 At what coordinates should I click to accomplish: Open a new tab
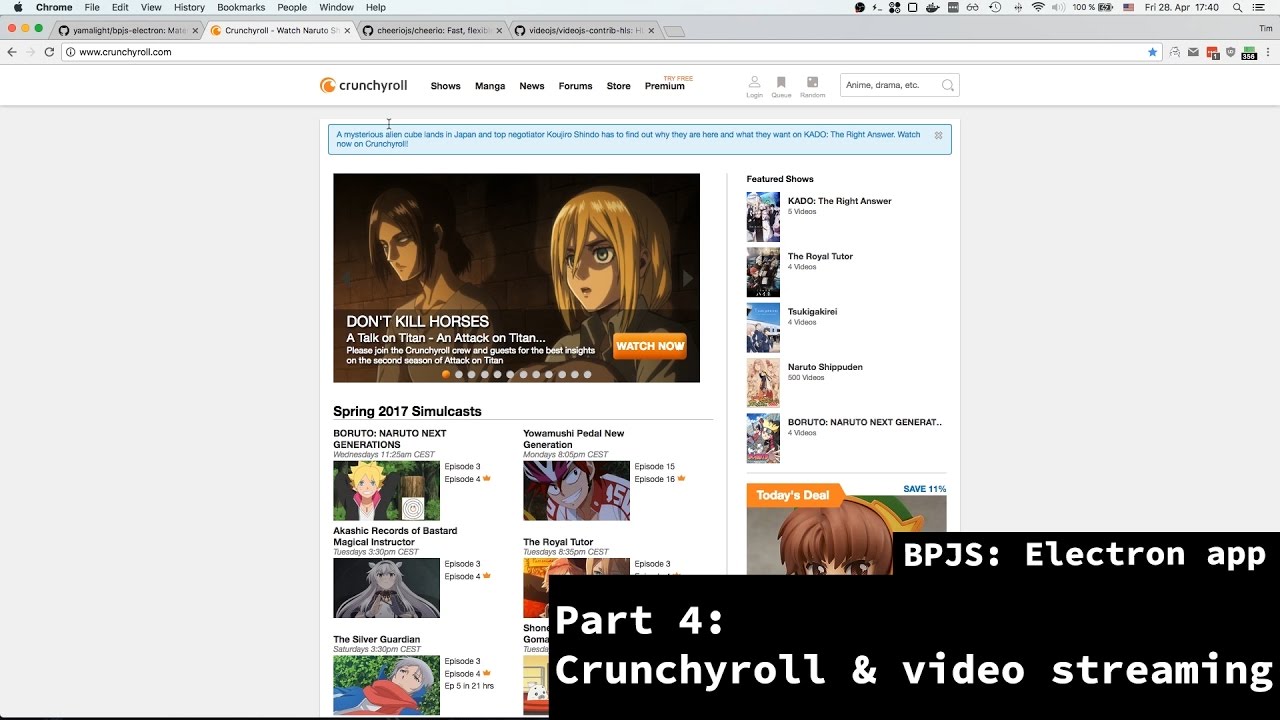point(674,31)
